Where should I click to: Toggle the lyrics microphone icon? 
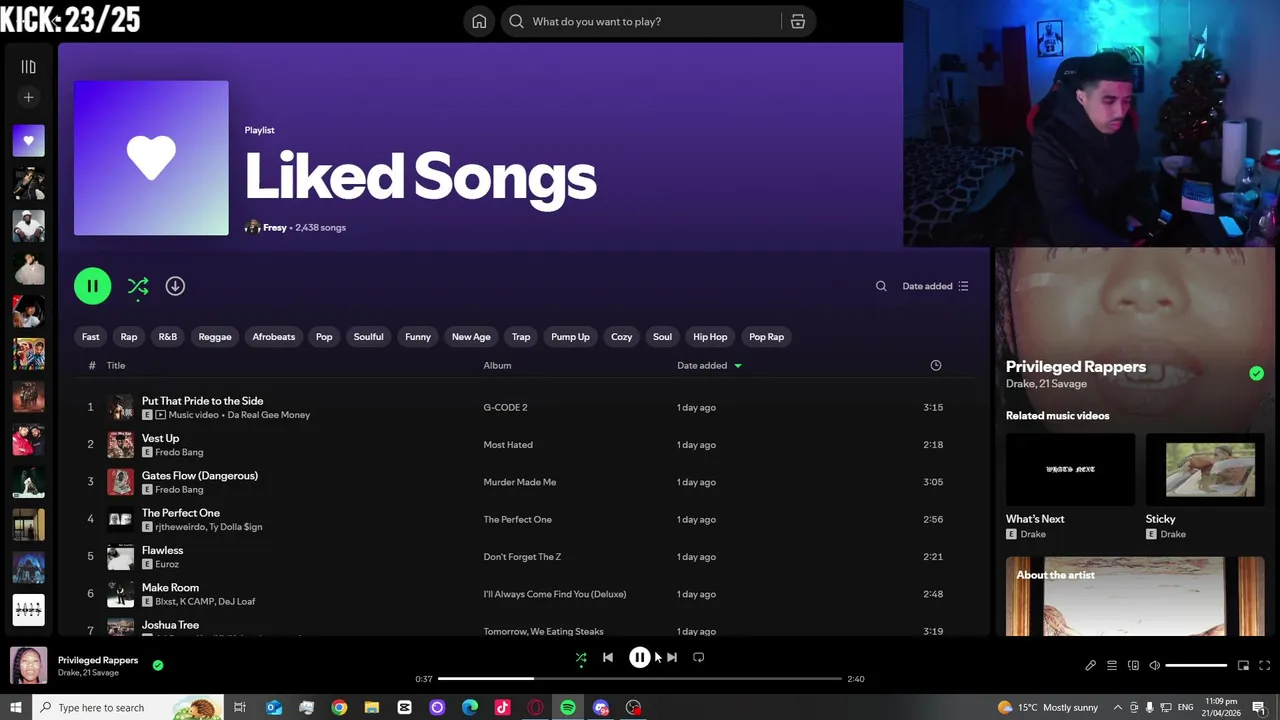click(1090, 666)
